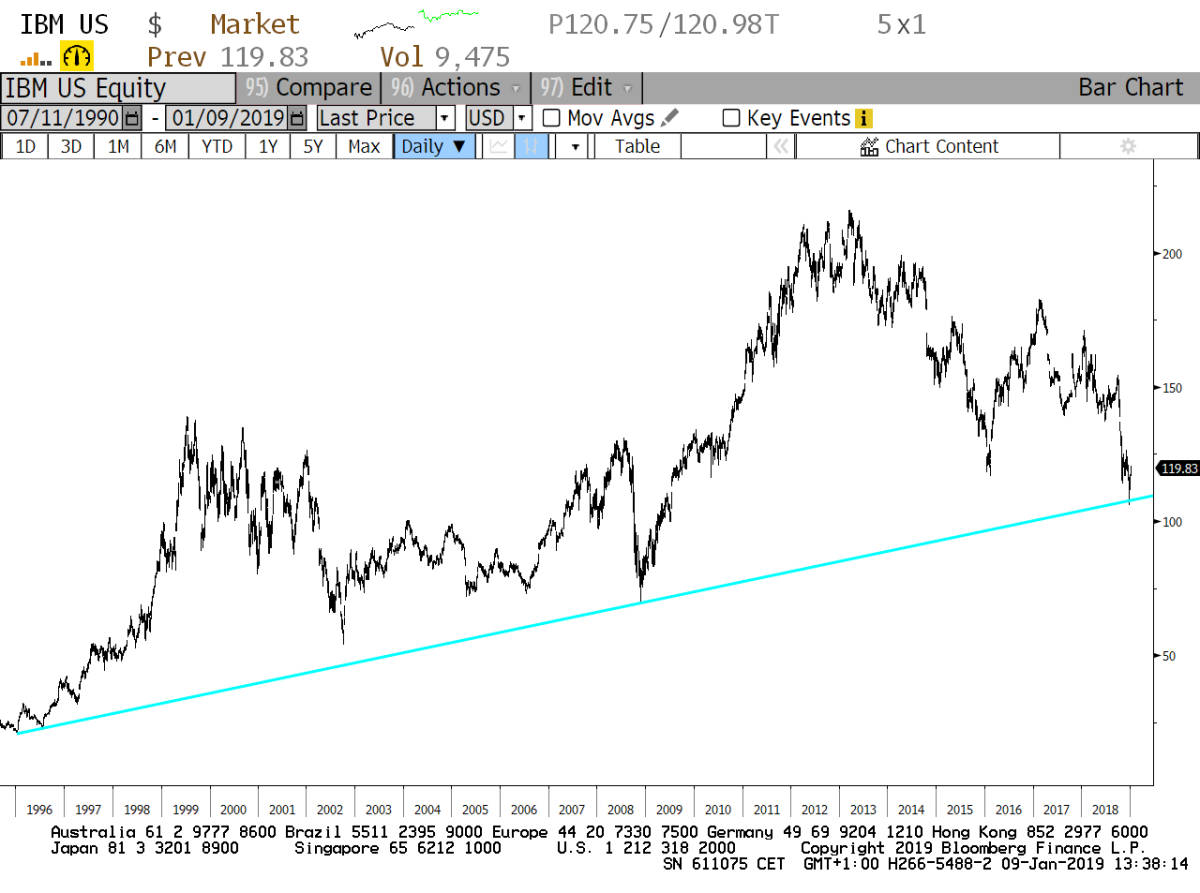
Task: Click the IBM US ticker header text
Action: 65,24
